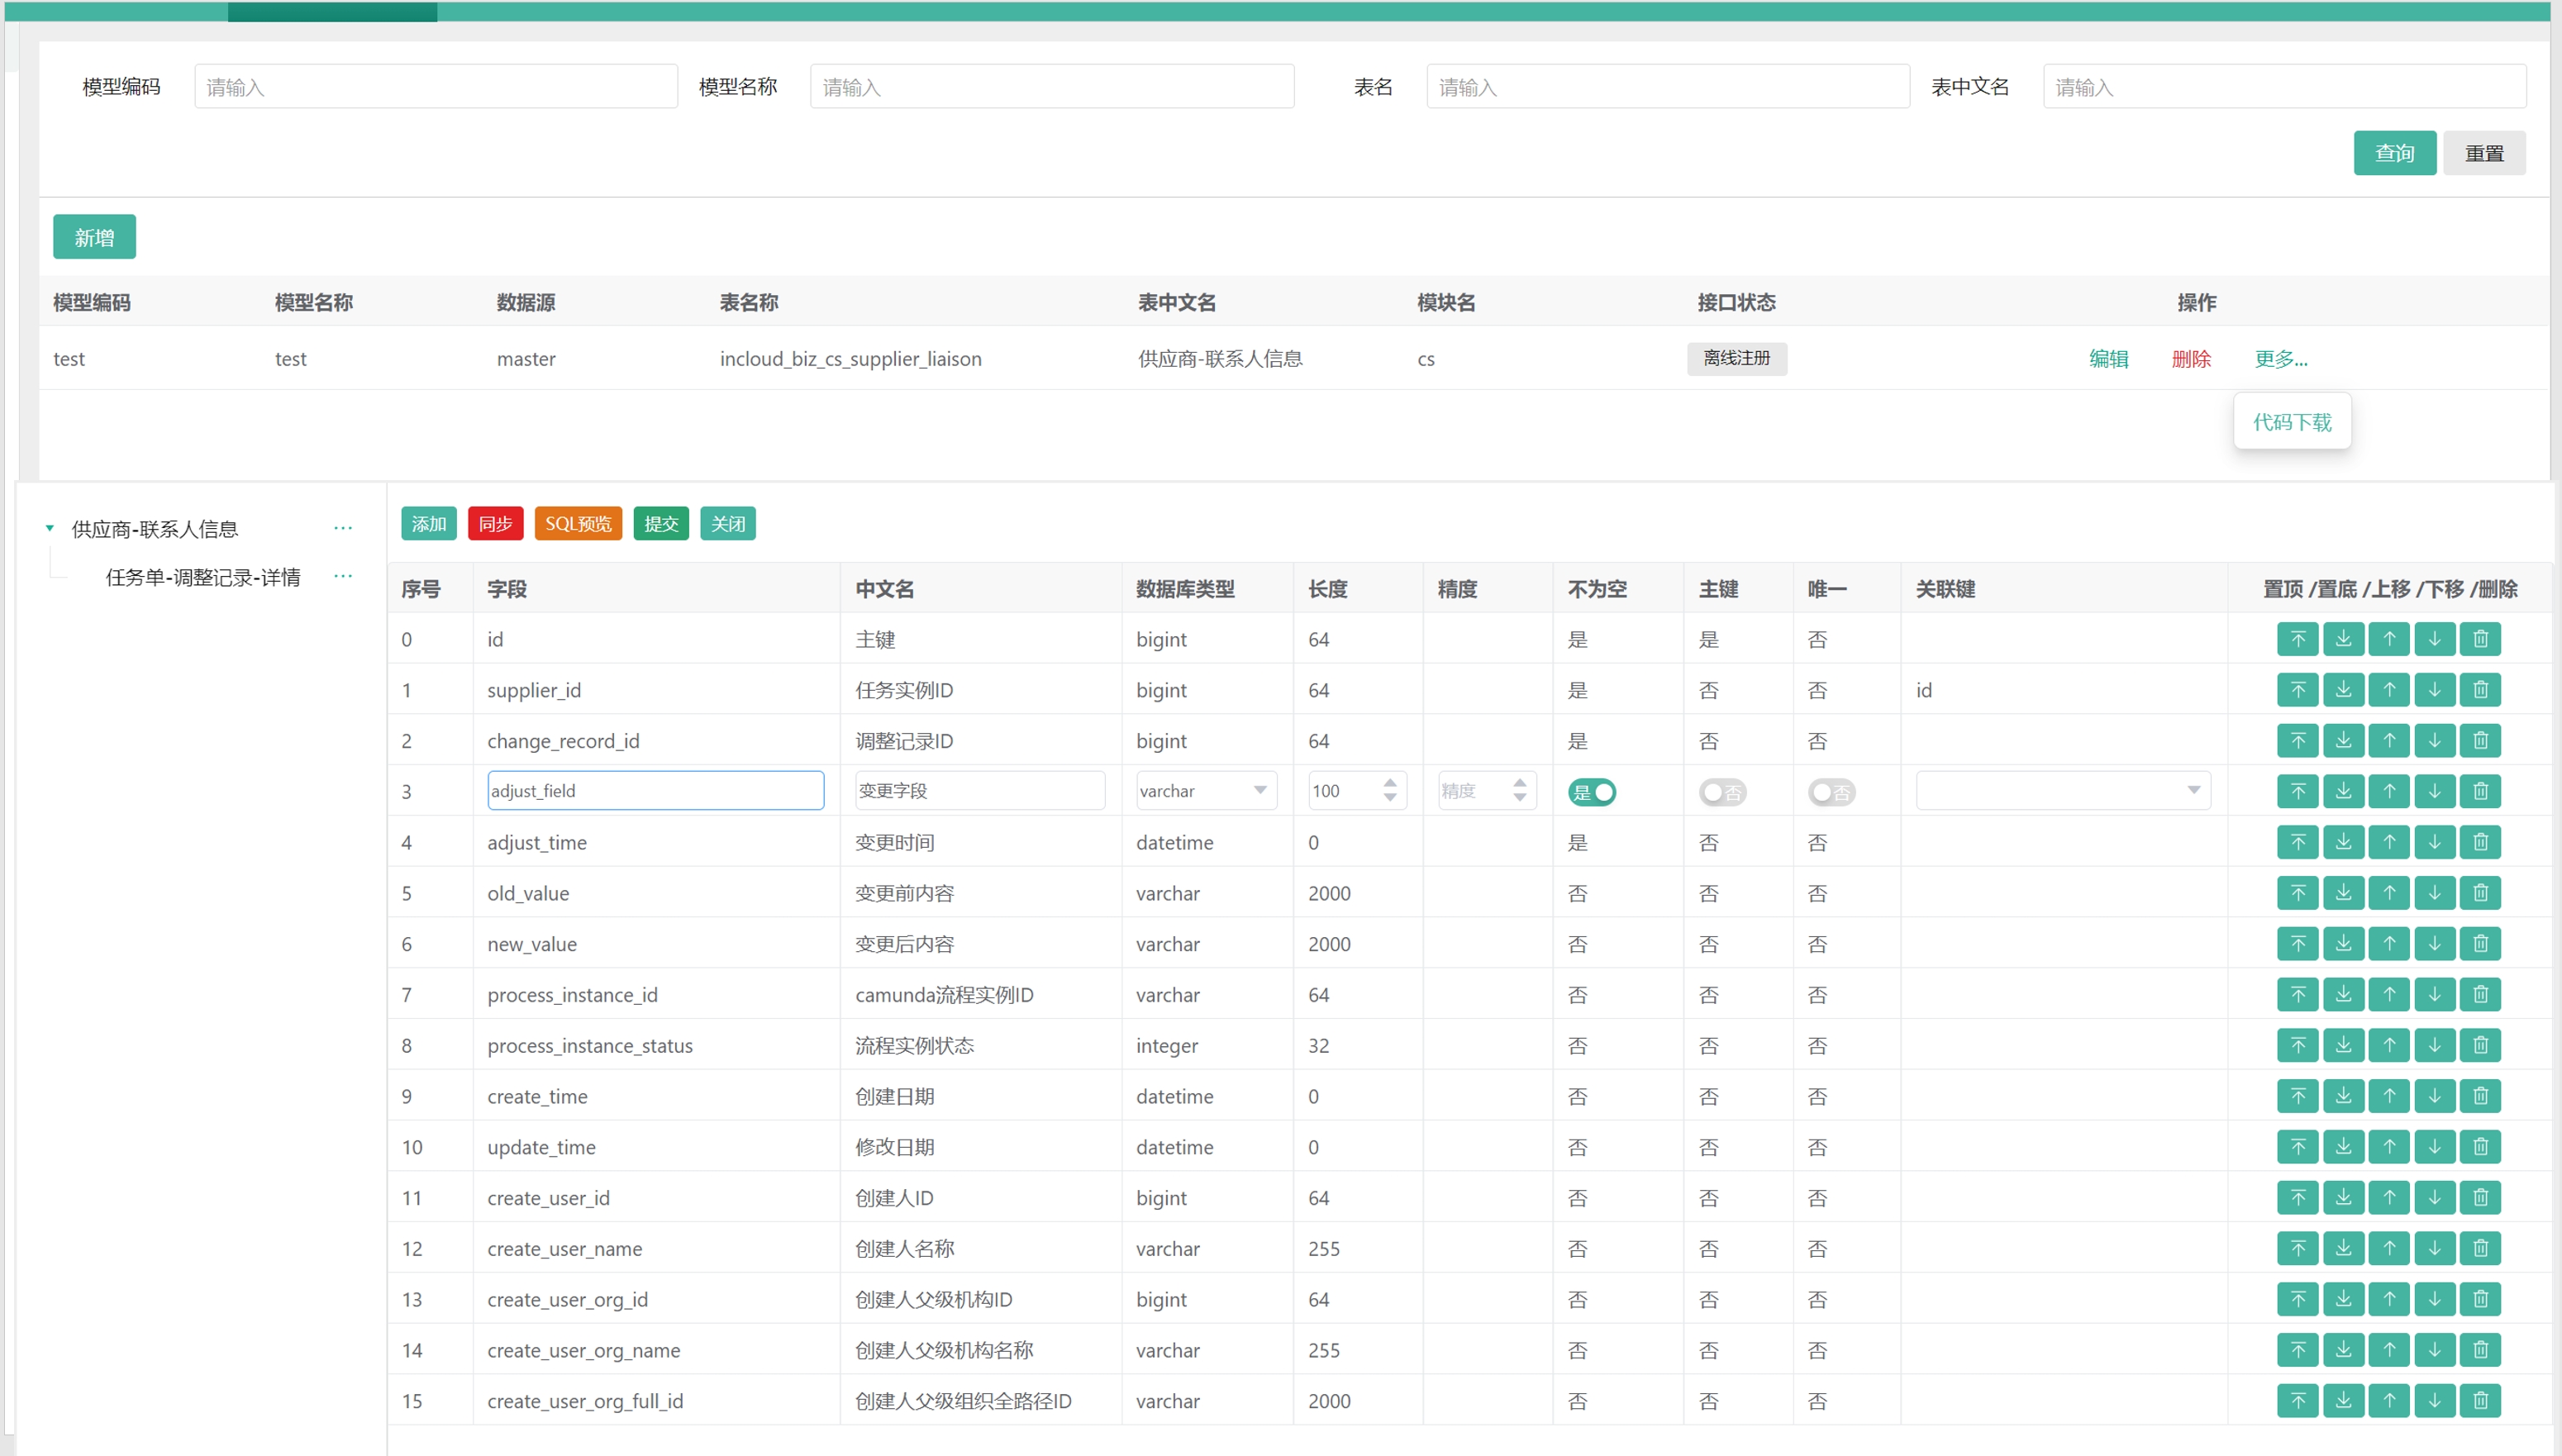Click the 编辑 link for test
The height and width of the screenshot is (1456, 2562).
point(2108,358)
